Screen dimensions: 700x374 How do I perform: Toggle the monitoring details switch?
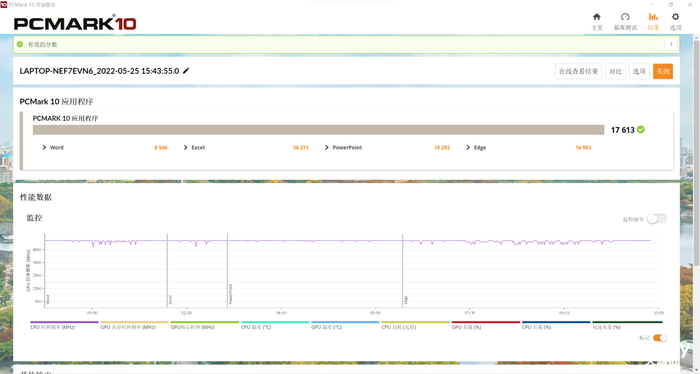pos(657,219)
